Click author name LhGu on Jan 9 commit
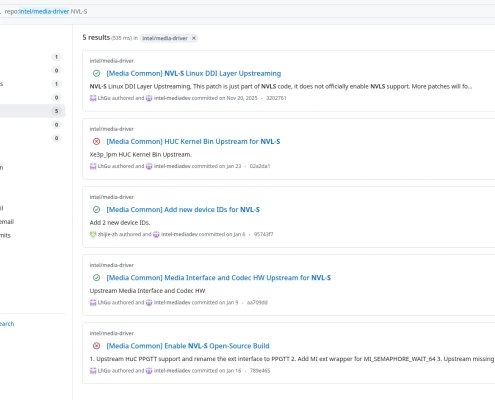Screen dimensions: 495x400 click(104, 302)
